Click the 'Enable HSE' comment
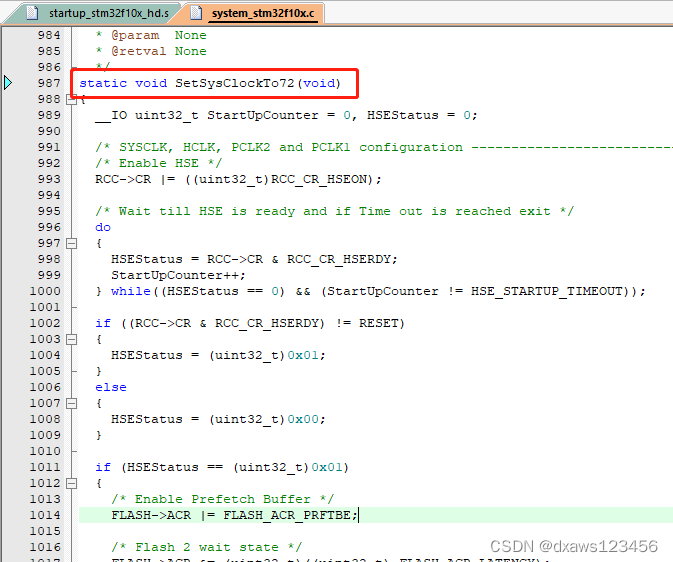Screen dimensions: 673x562 [158, 163]
